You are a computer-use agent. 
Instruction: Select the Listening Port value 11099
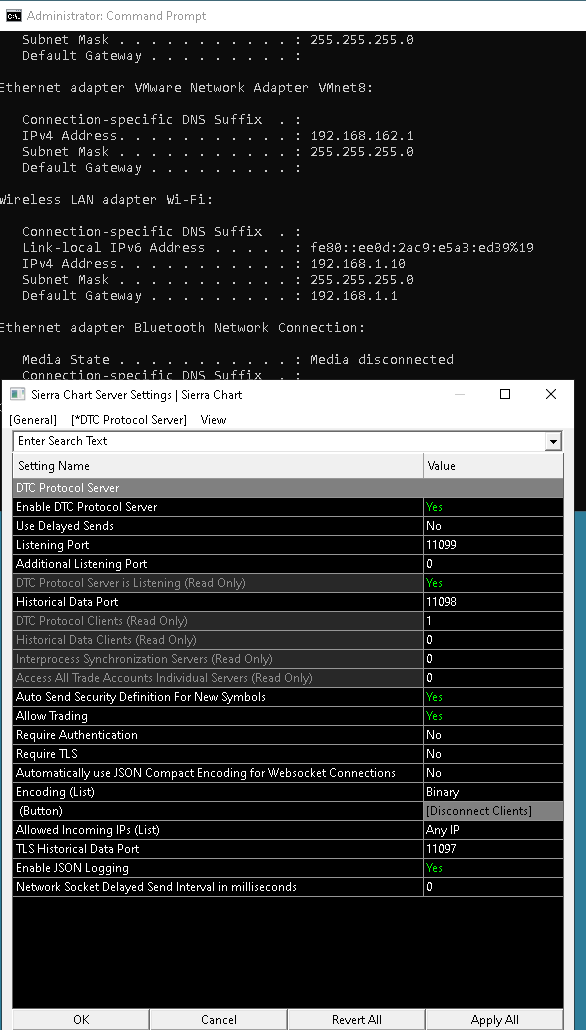(x=493, y=545)
